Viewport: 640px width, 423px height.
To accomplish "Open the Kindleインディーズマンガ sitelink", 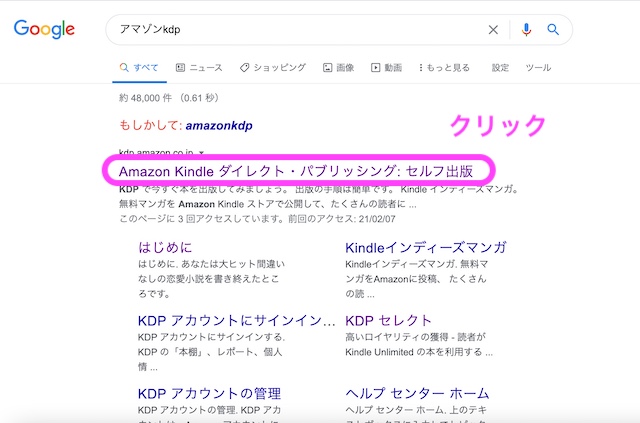I will (425, 247).
